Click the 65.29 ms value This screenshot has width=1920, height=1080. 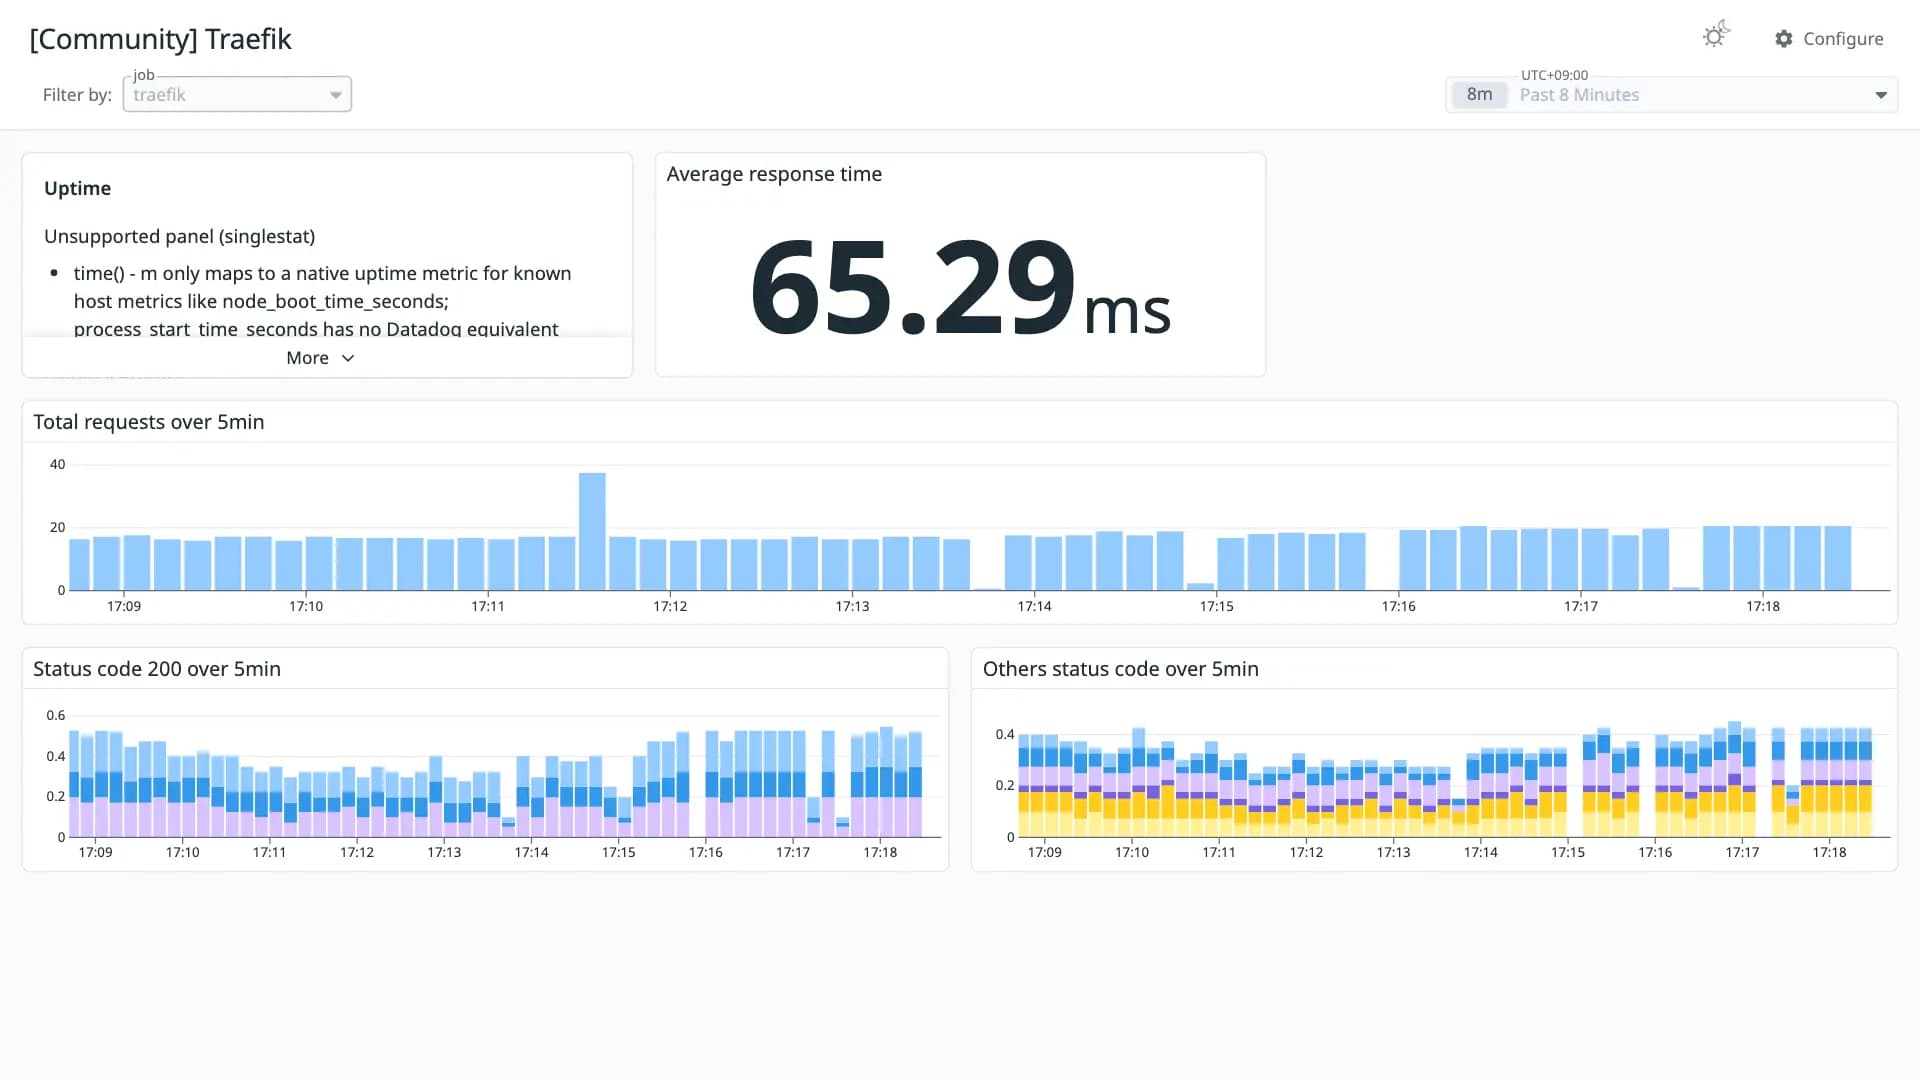pos(960,288)
